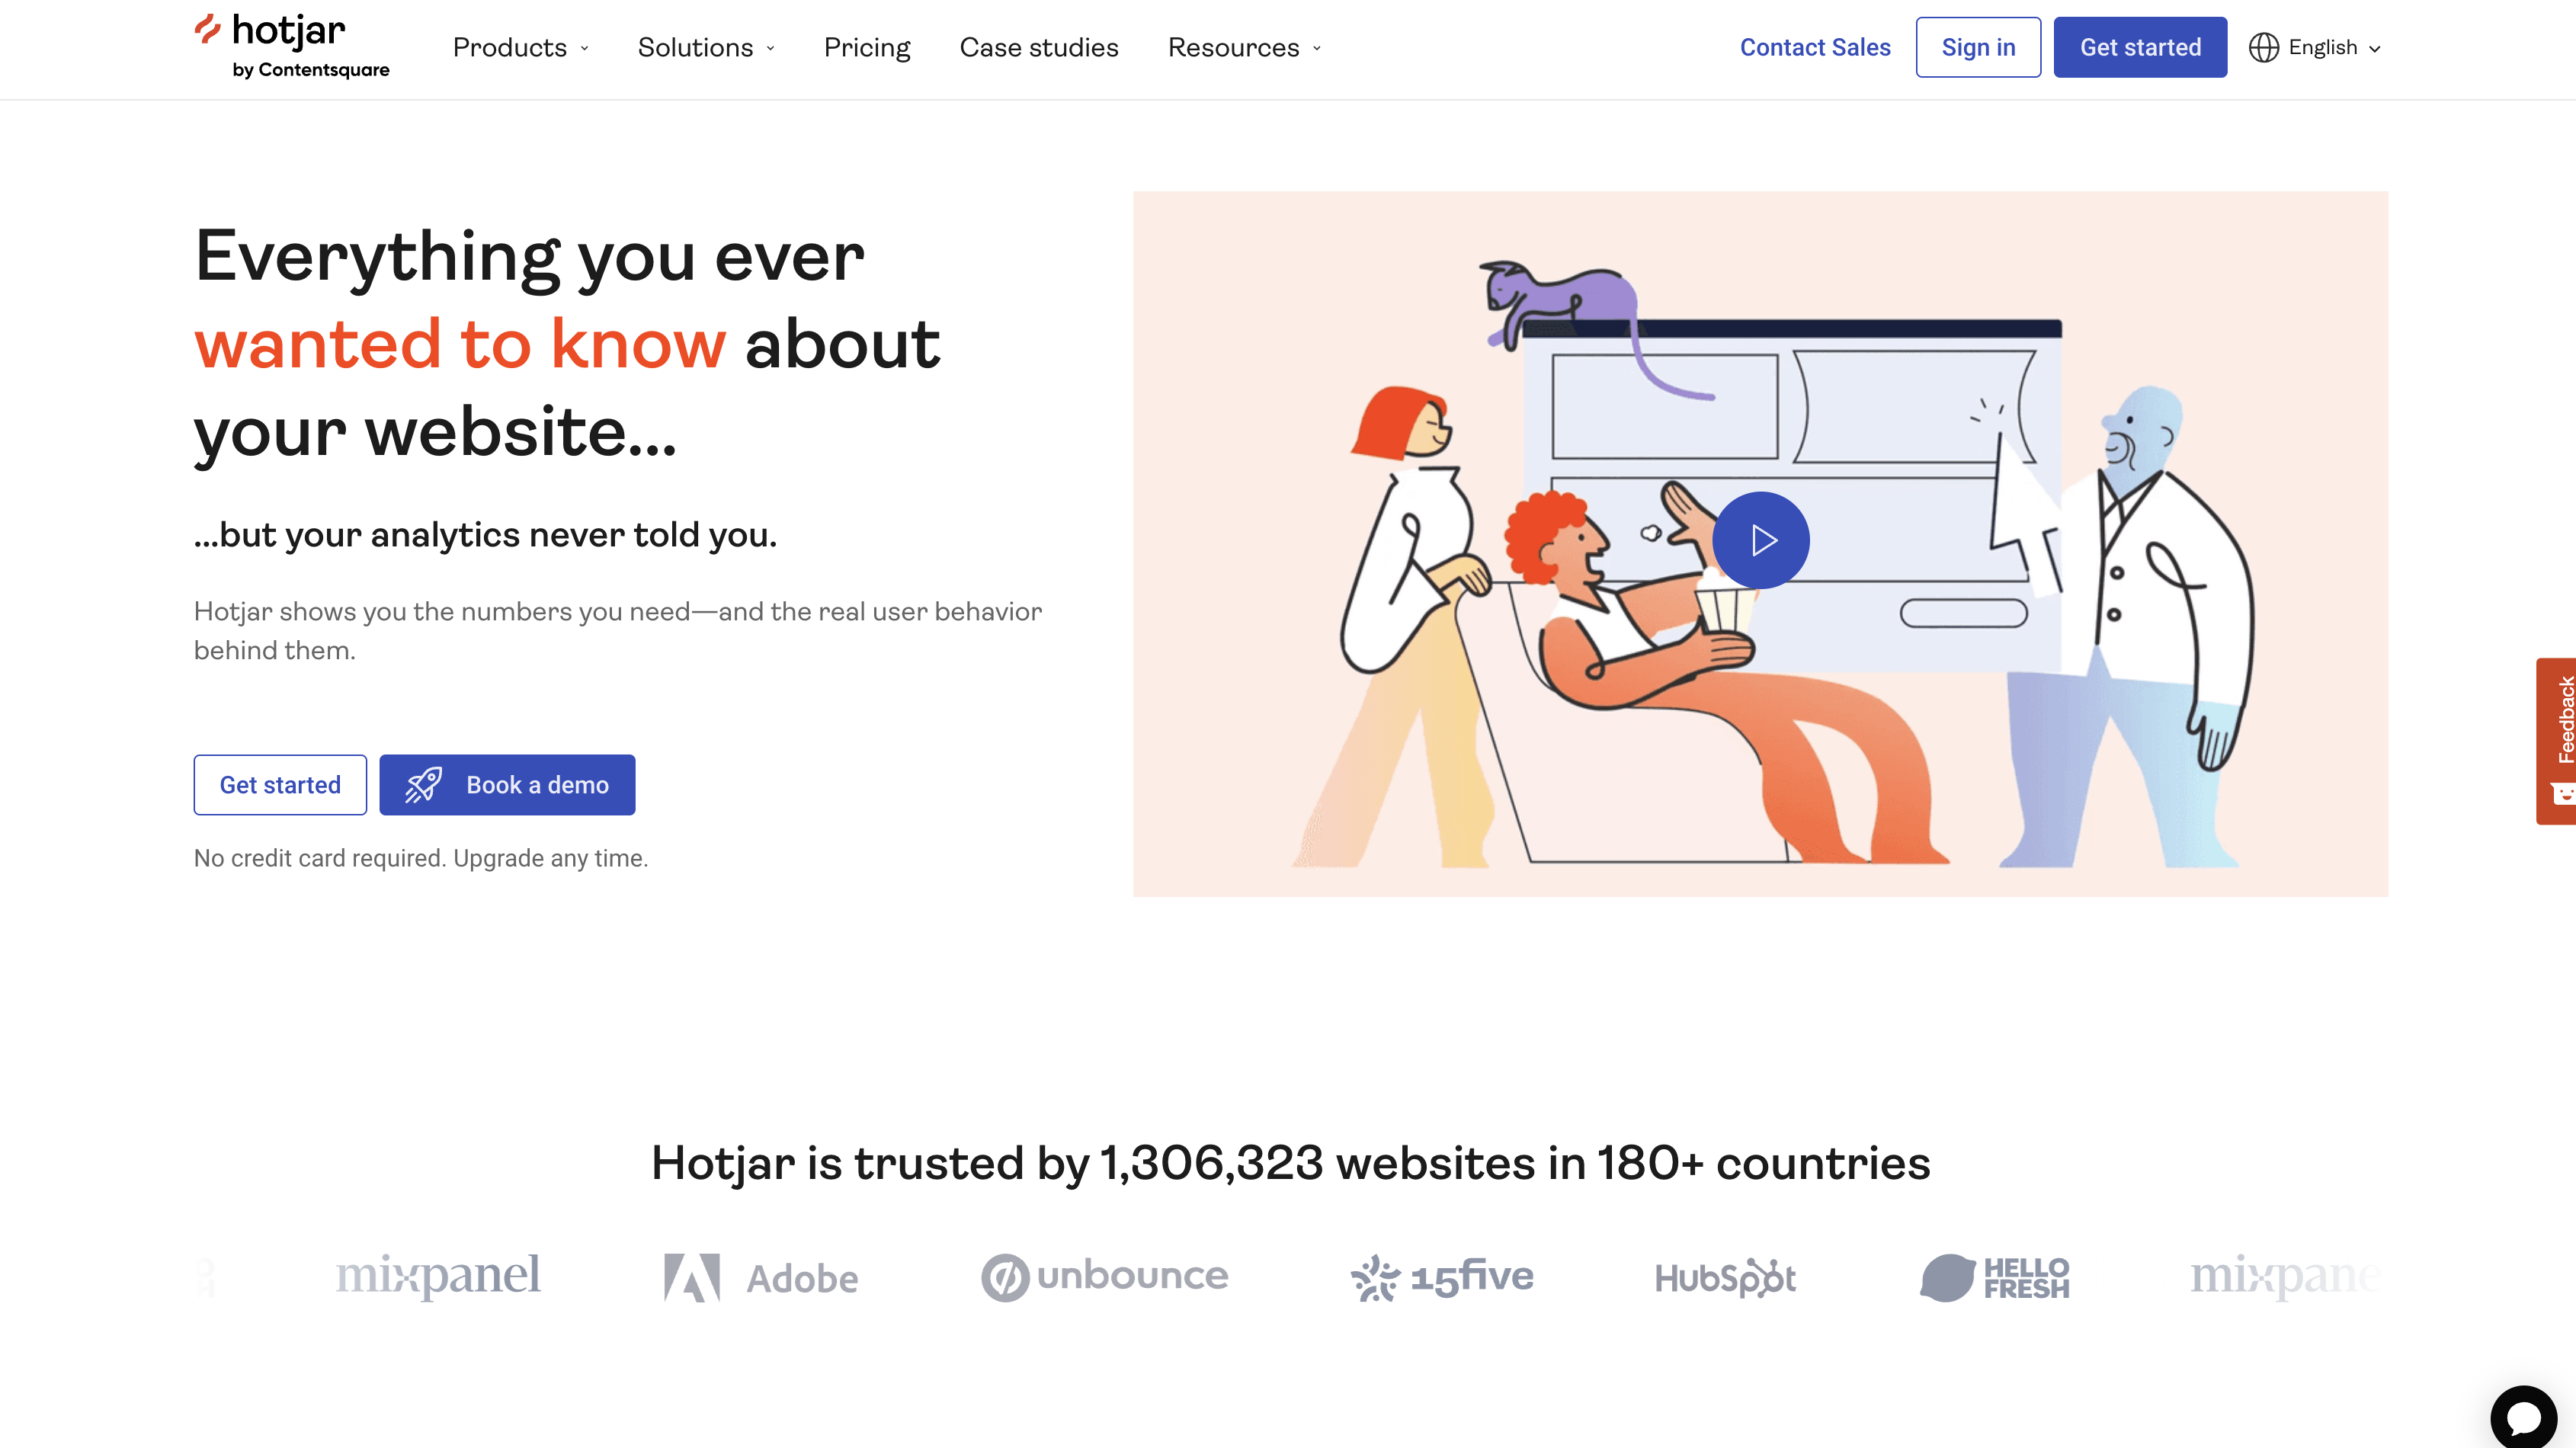Click the HubSpot logo

[1725, 1277]
